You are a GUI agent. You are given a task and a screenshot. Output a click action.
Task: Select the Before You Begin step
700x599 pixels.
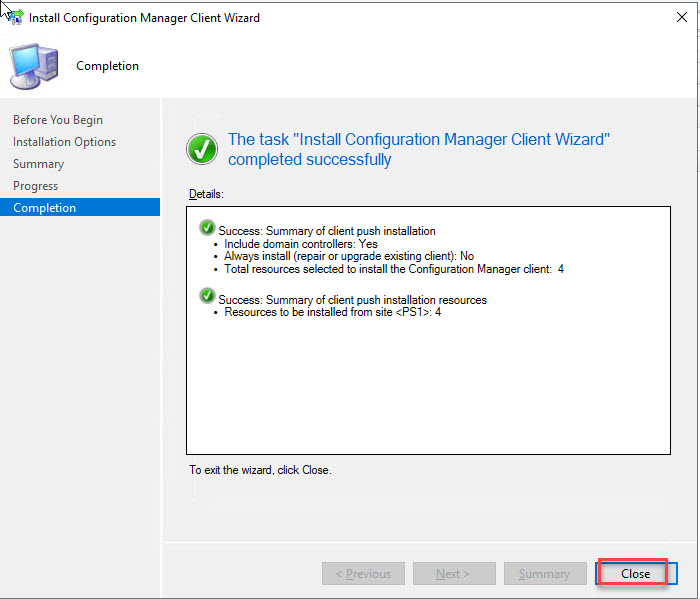coord(58,120)
